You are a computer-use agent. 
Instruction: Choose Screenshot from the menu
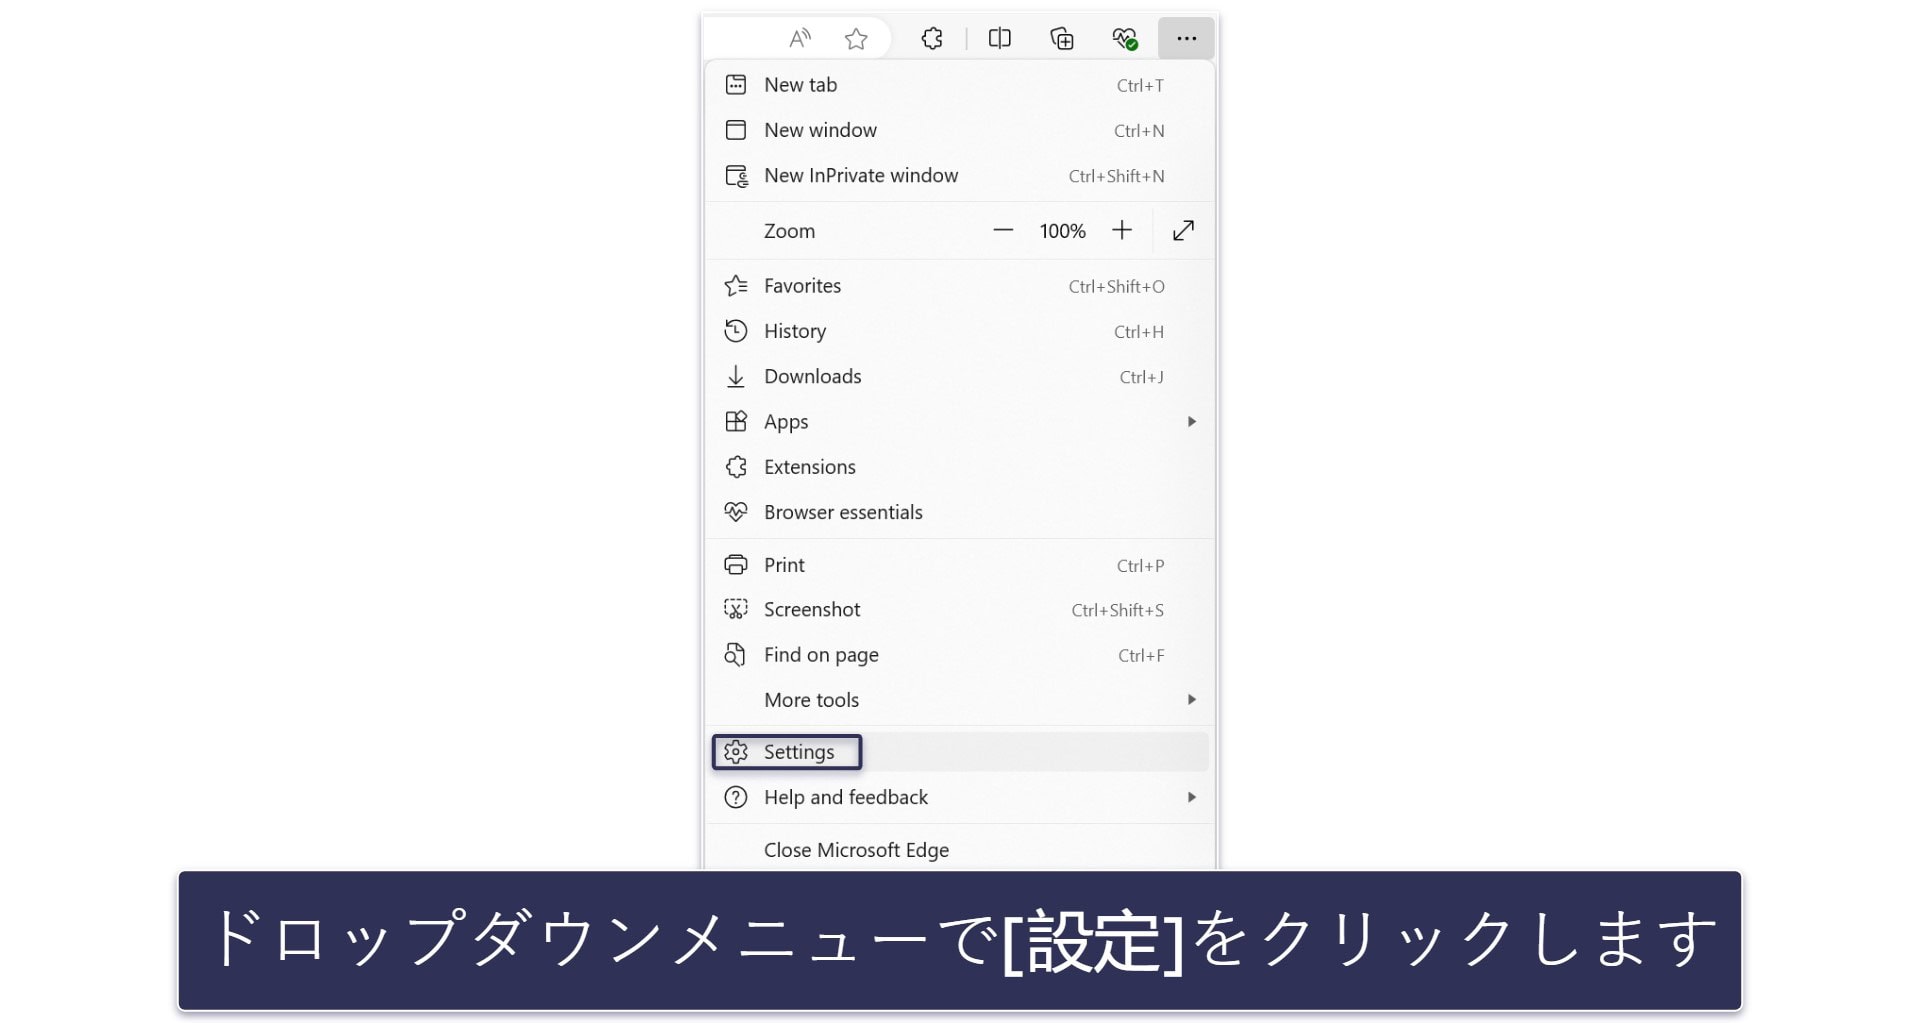(960, 610)
